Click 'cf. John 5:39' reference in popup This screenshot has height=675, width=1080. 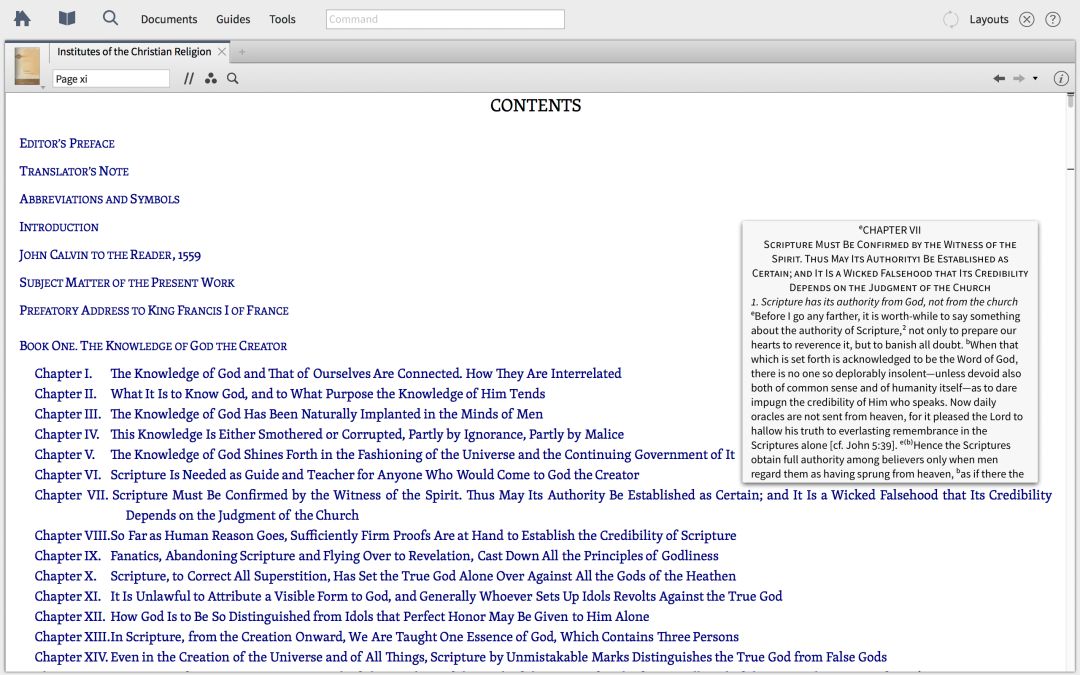pos(864,446)
